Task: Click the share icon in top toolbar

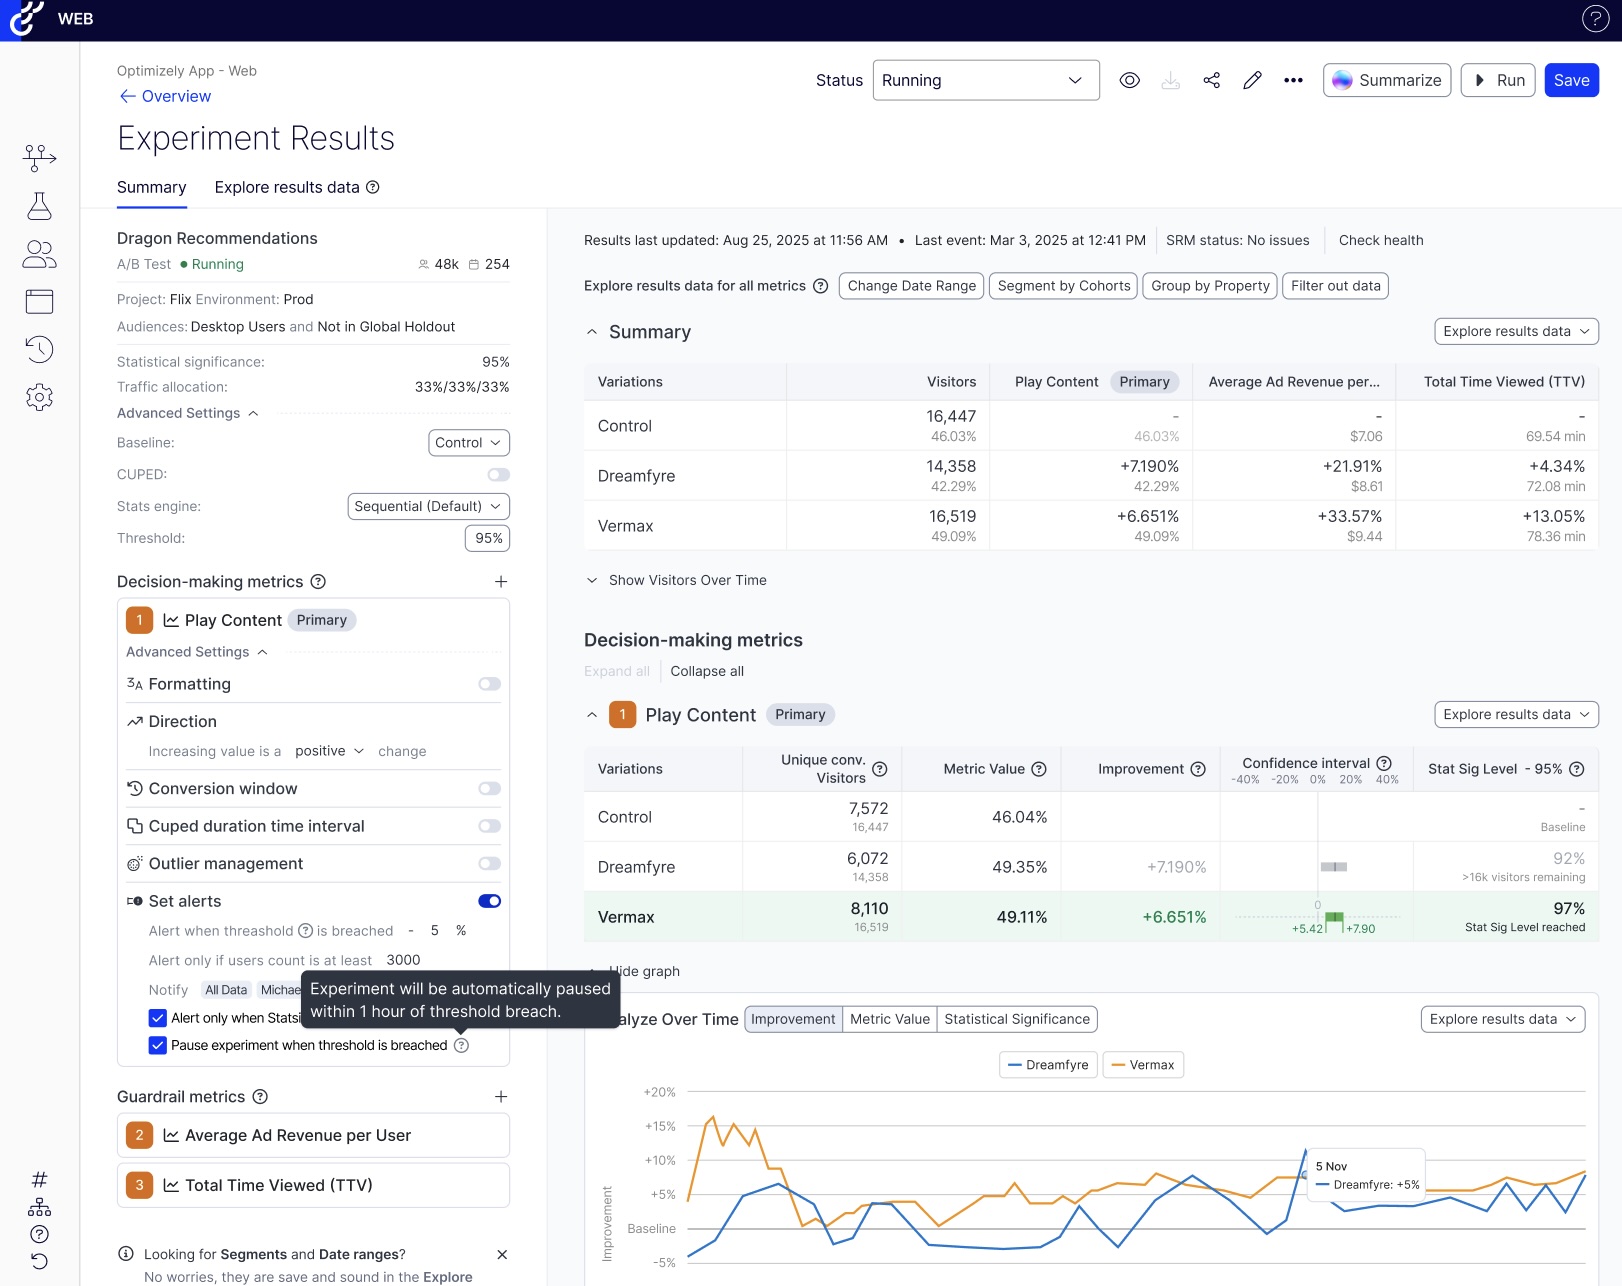Action: [x=1211, y=80]
